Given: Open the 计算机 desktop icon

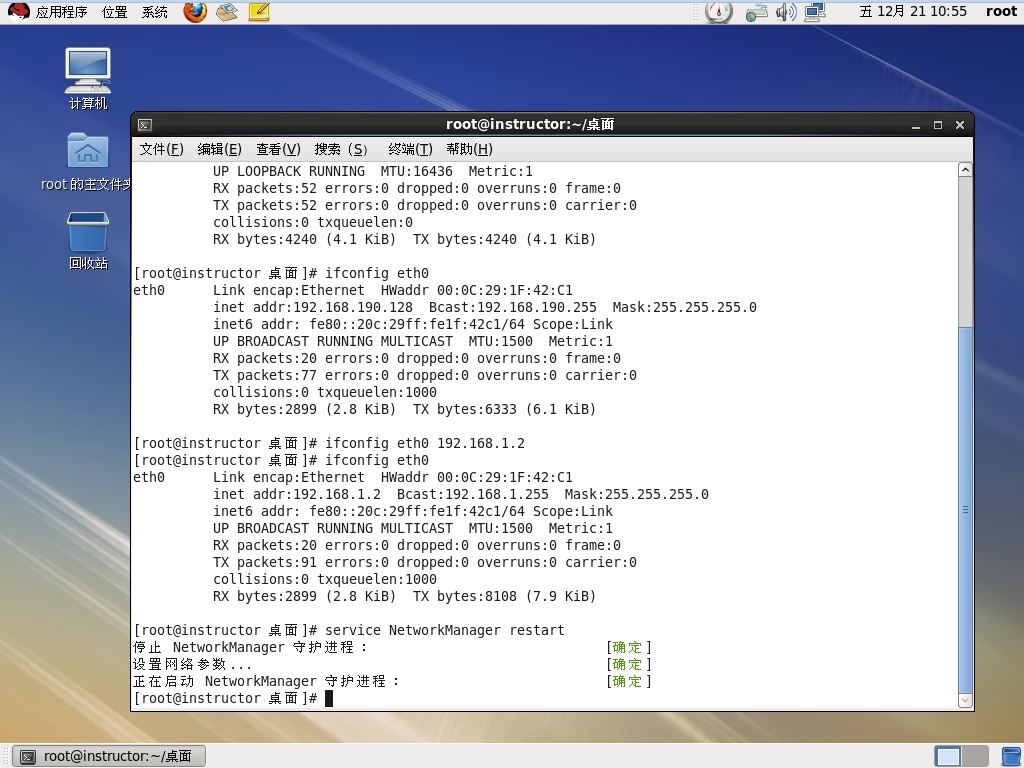Looking at the screenshot, I should (88, 78).
